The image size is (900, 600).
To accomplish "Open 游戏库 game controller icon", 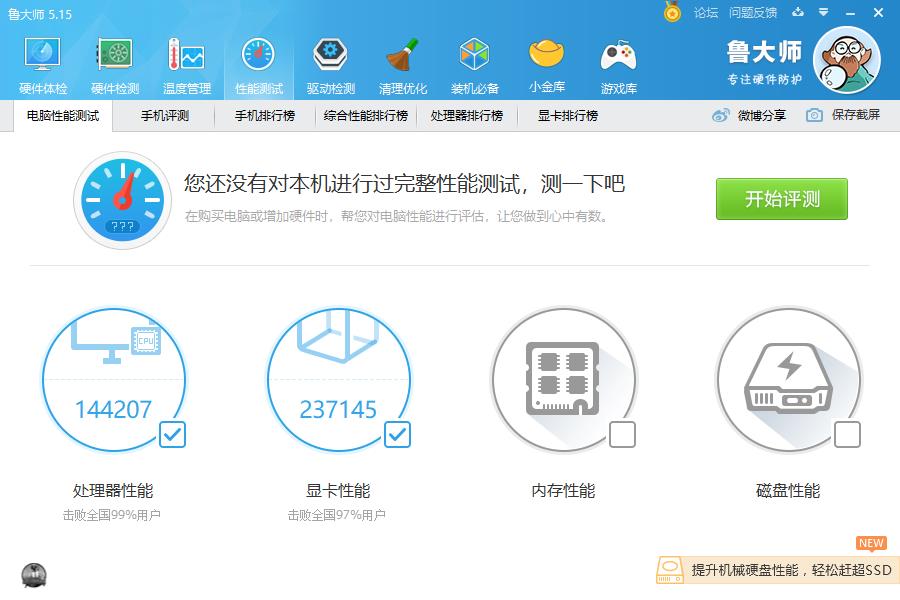I will click(x=618, y=56).
